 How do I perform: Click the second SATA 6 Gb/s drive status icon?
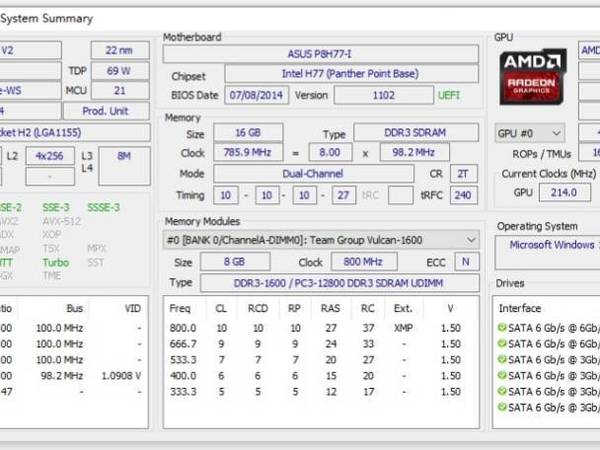[501, 343]
